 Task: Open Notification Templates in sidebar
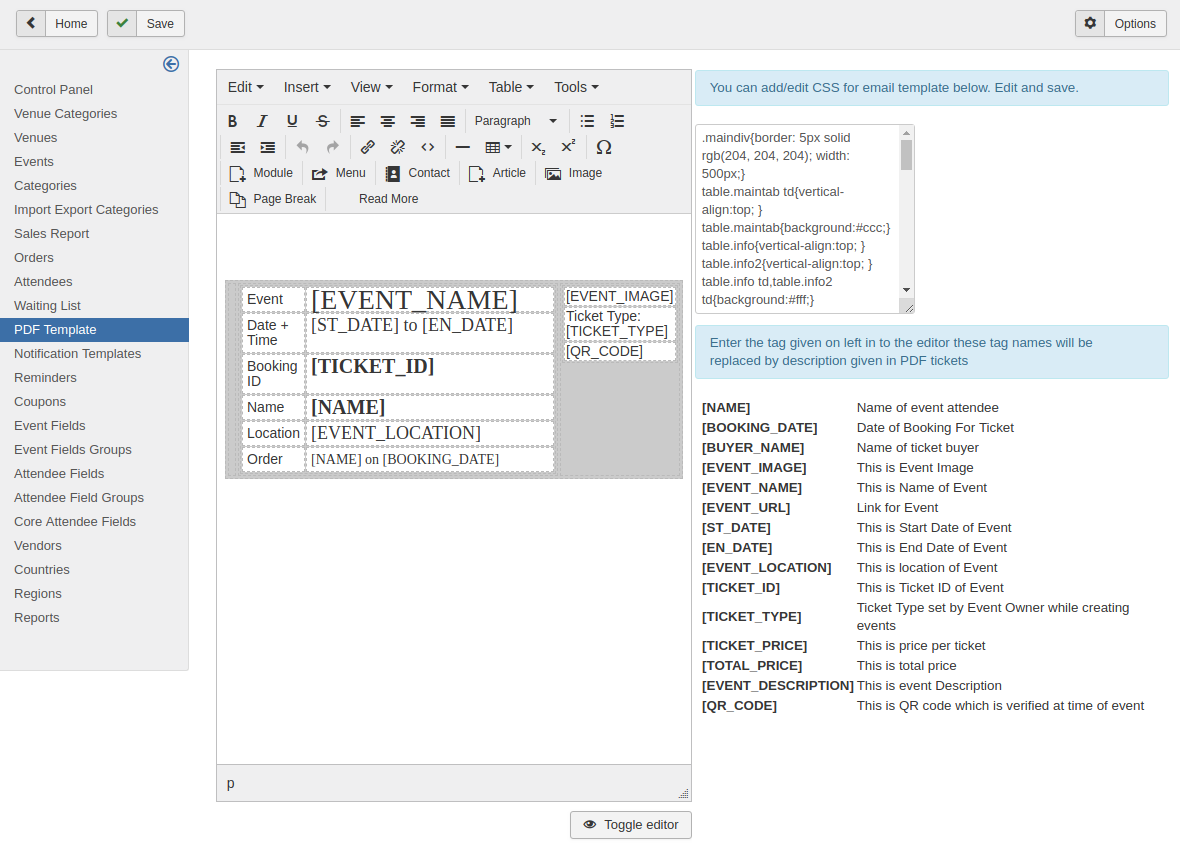click(78, 354)
